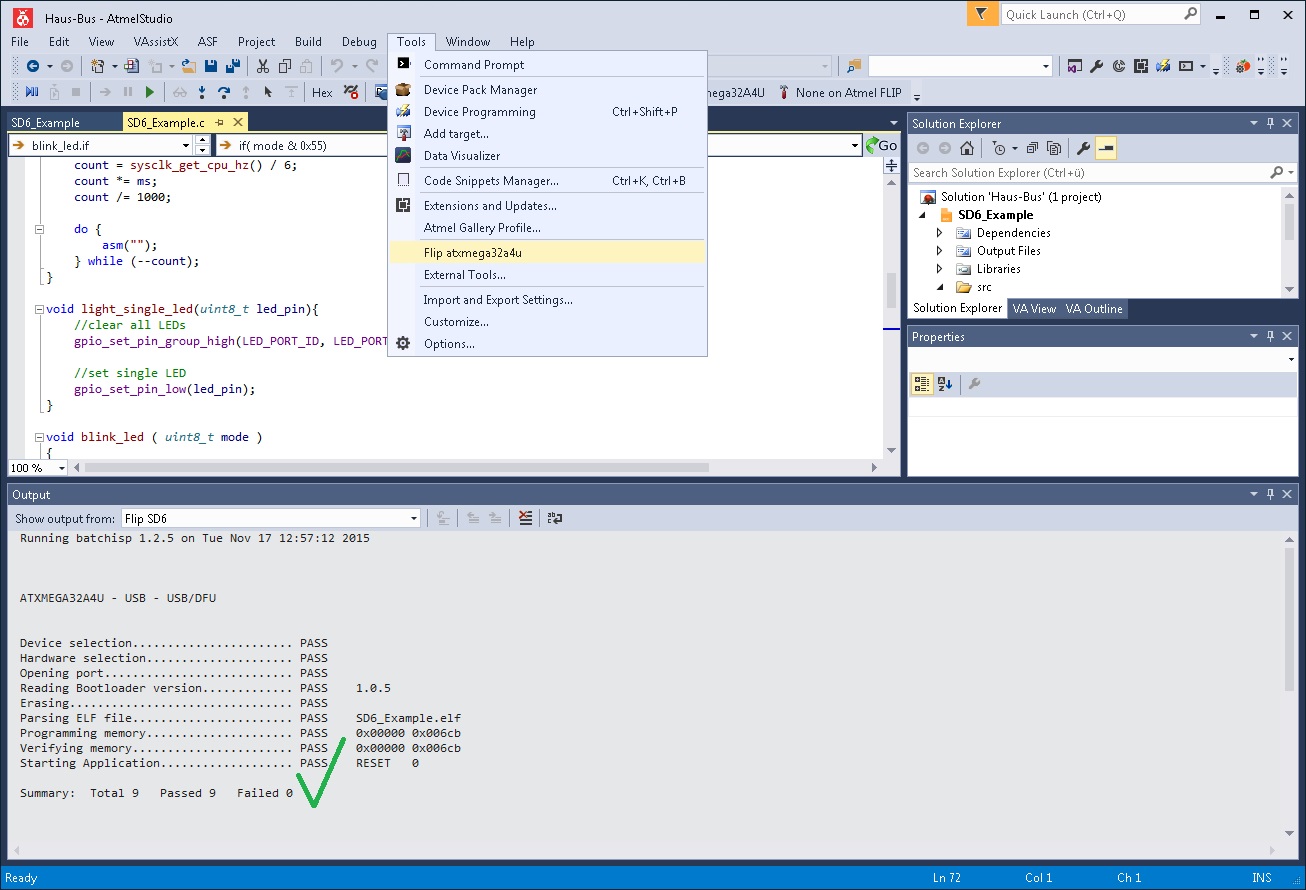Expand the Dependencies node
Image resolution: width=1306 pixels, height=890 pixels.
click(939, 233)
